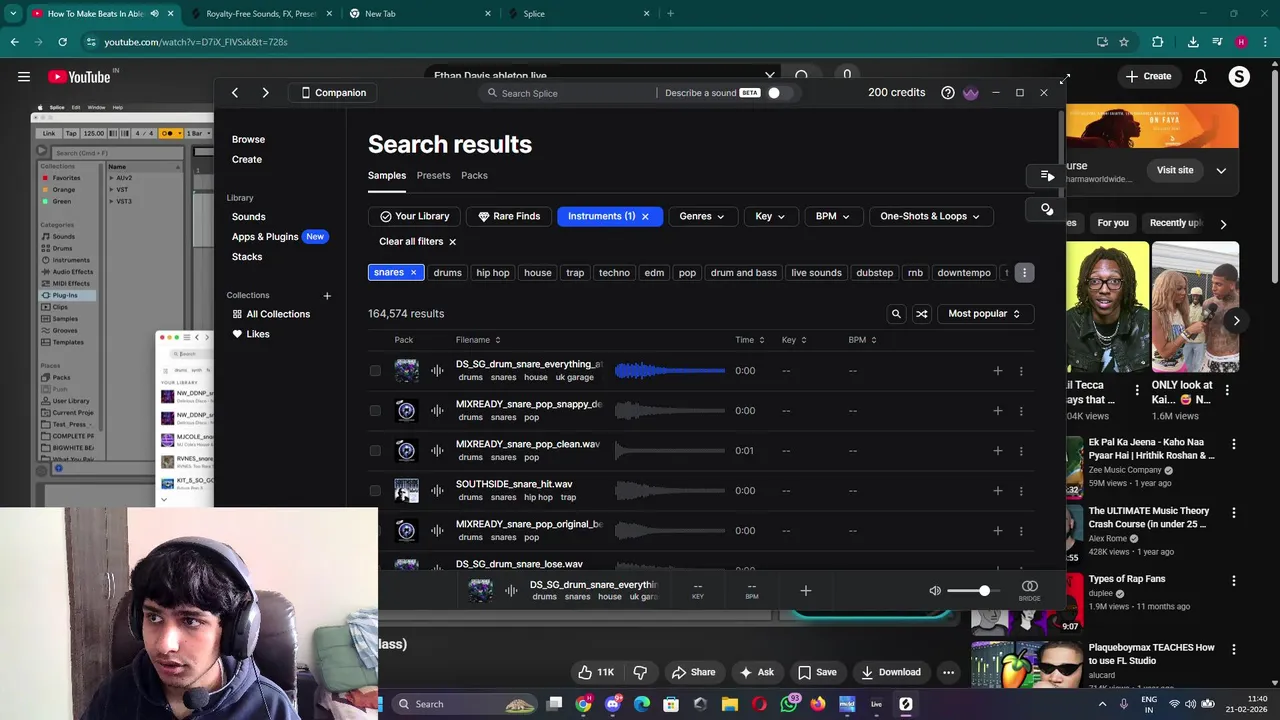Dislike the YouTube video
Viewport: 1280px width, 720px height.
point(640,672)
